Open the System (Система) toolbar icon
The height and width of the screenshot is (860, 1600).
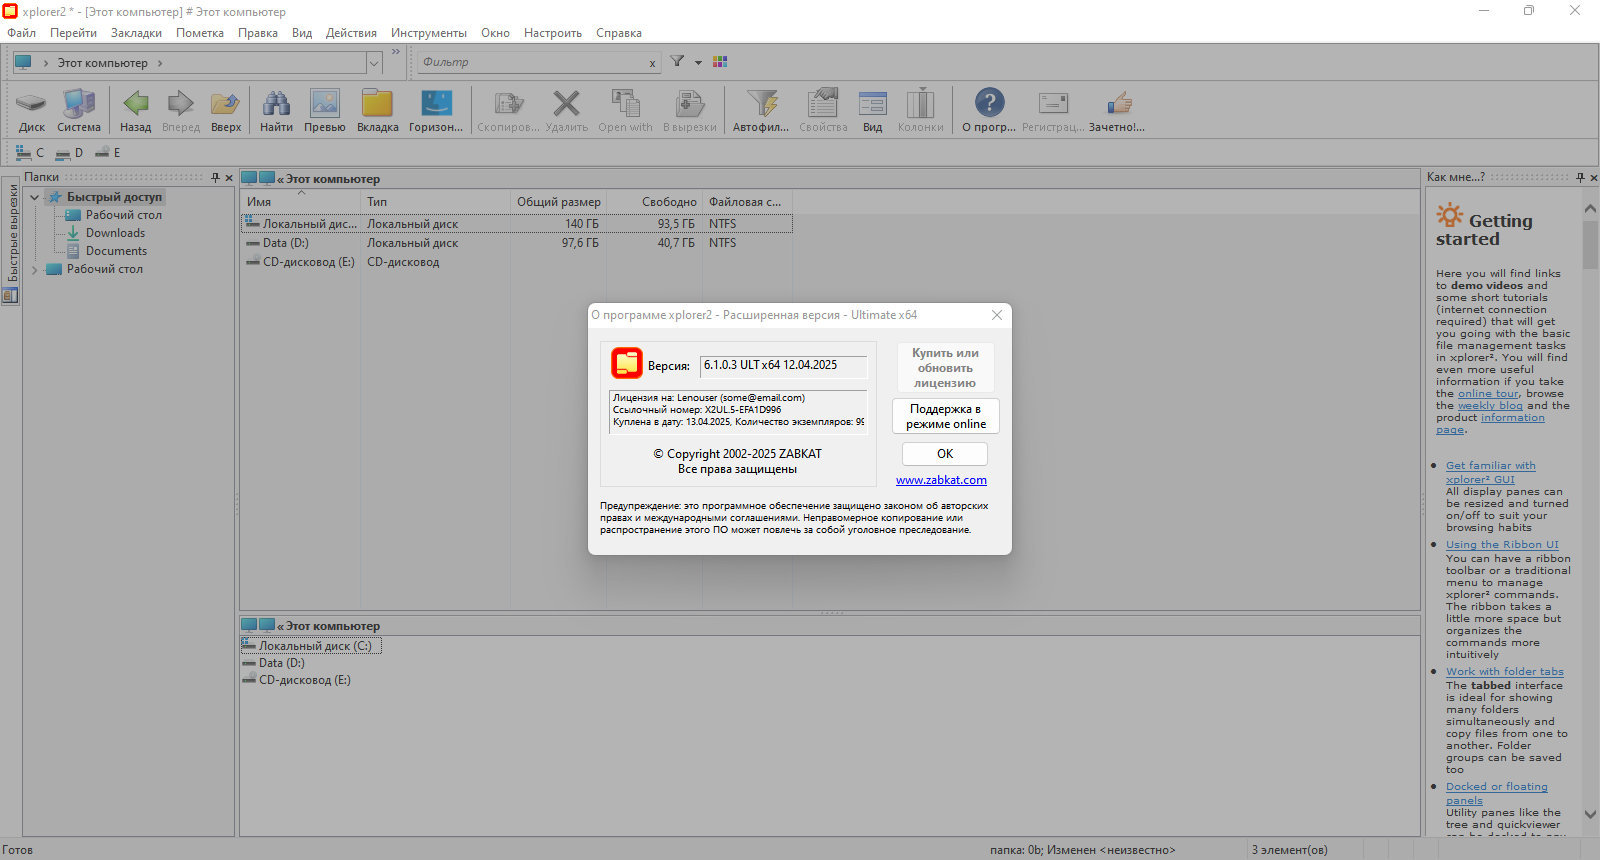pyautogui.click(x=78, y=104)
